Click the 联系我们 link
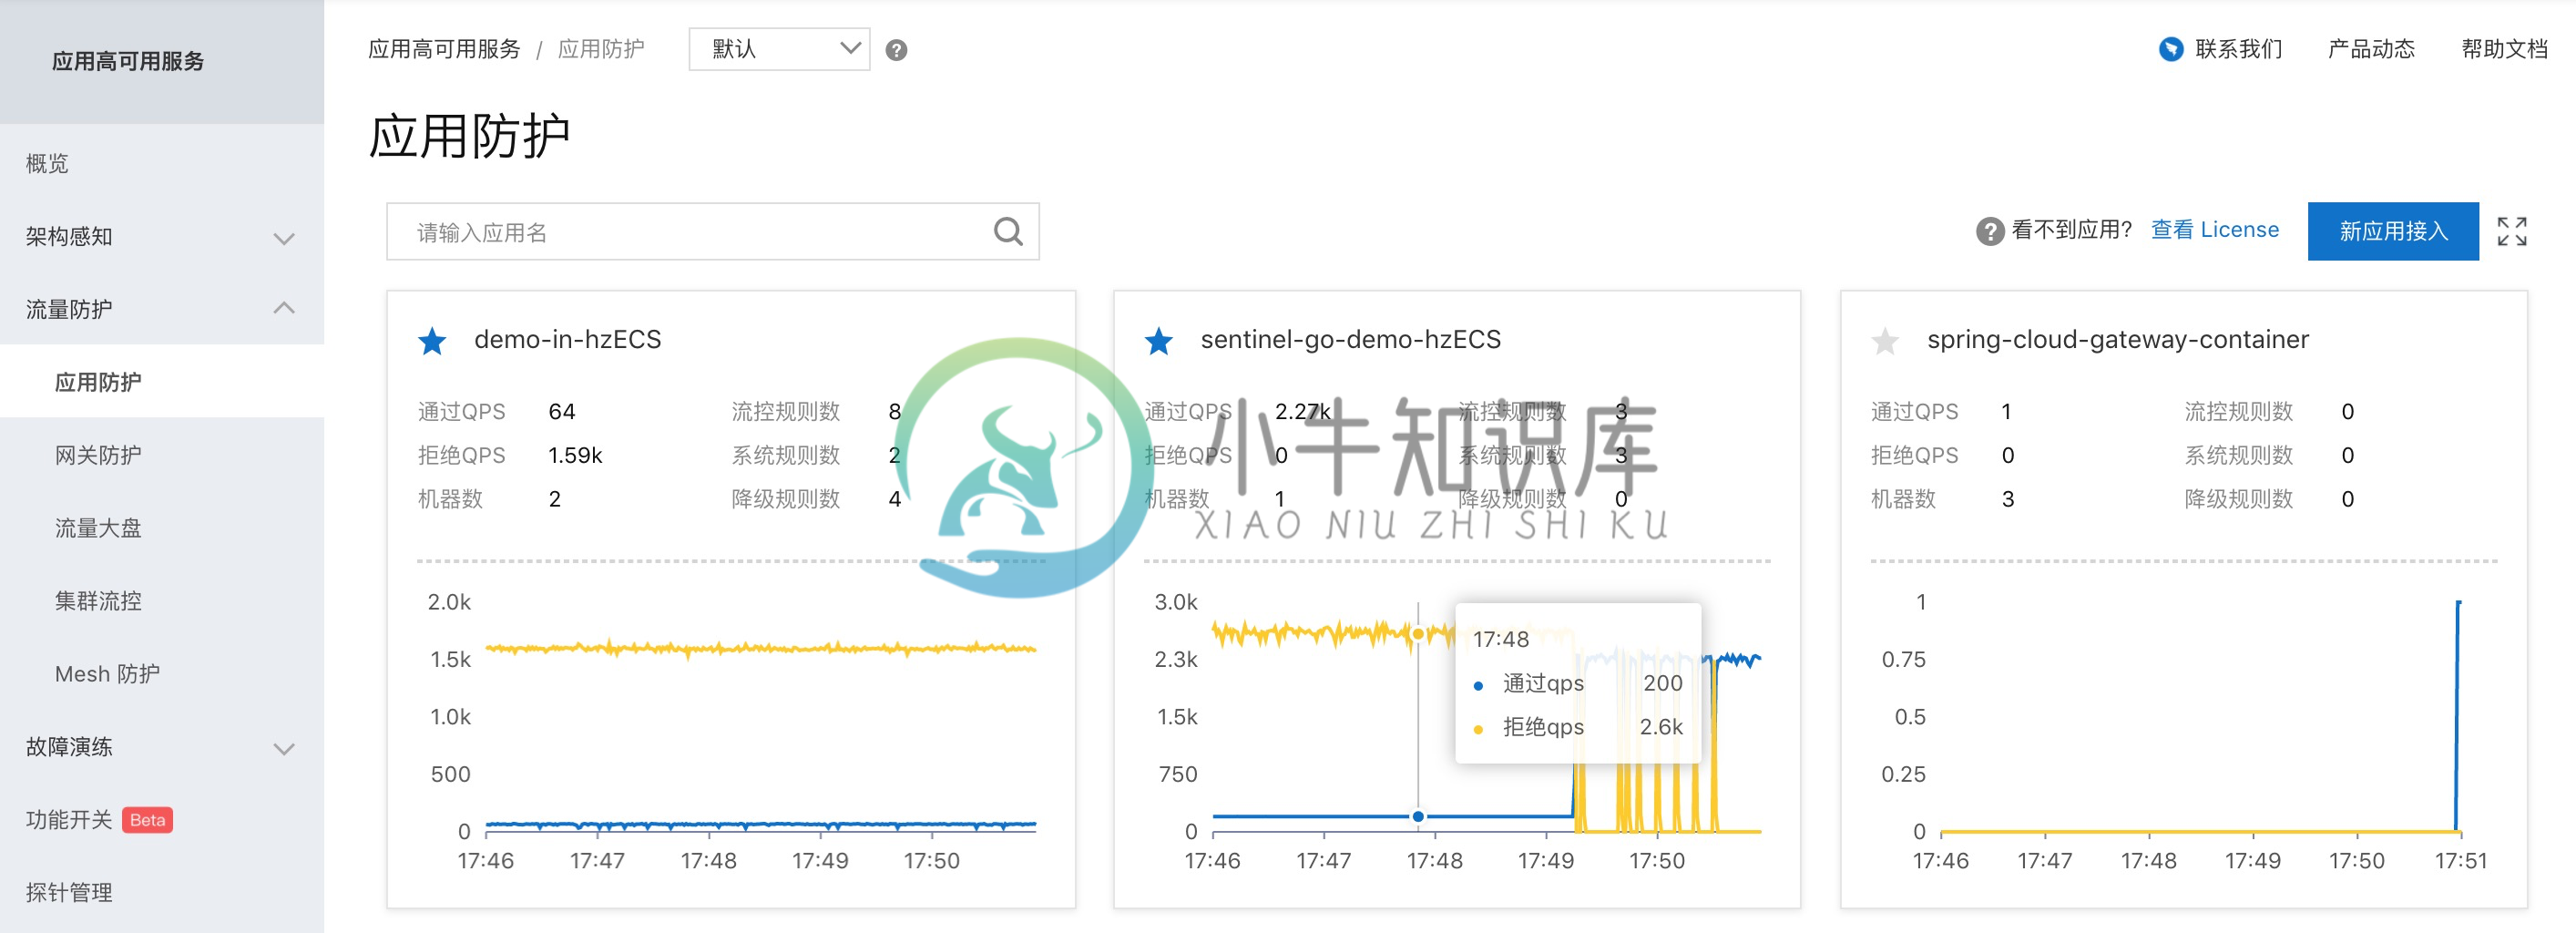Screen dimensions: 2576x933 point(2238,49)
